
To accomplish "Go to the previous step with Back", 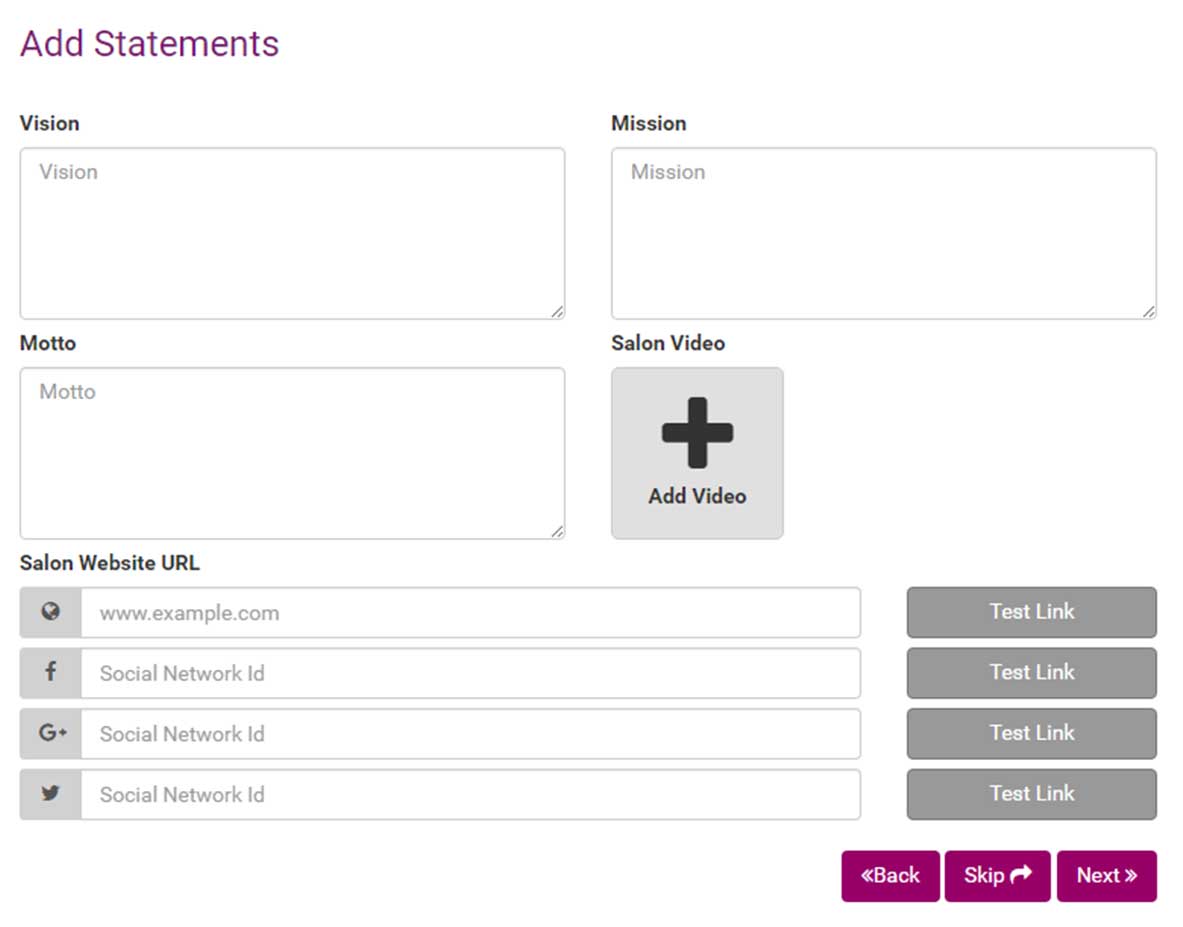I will pos(890,876).
